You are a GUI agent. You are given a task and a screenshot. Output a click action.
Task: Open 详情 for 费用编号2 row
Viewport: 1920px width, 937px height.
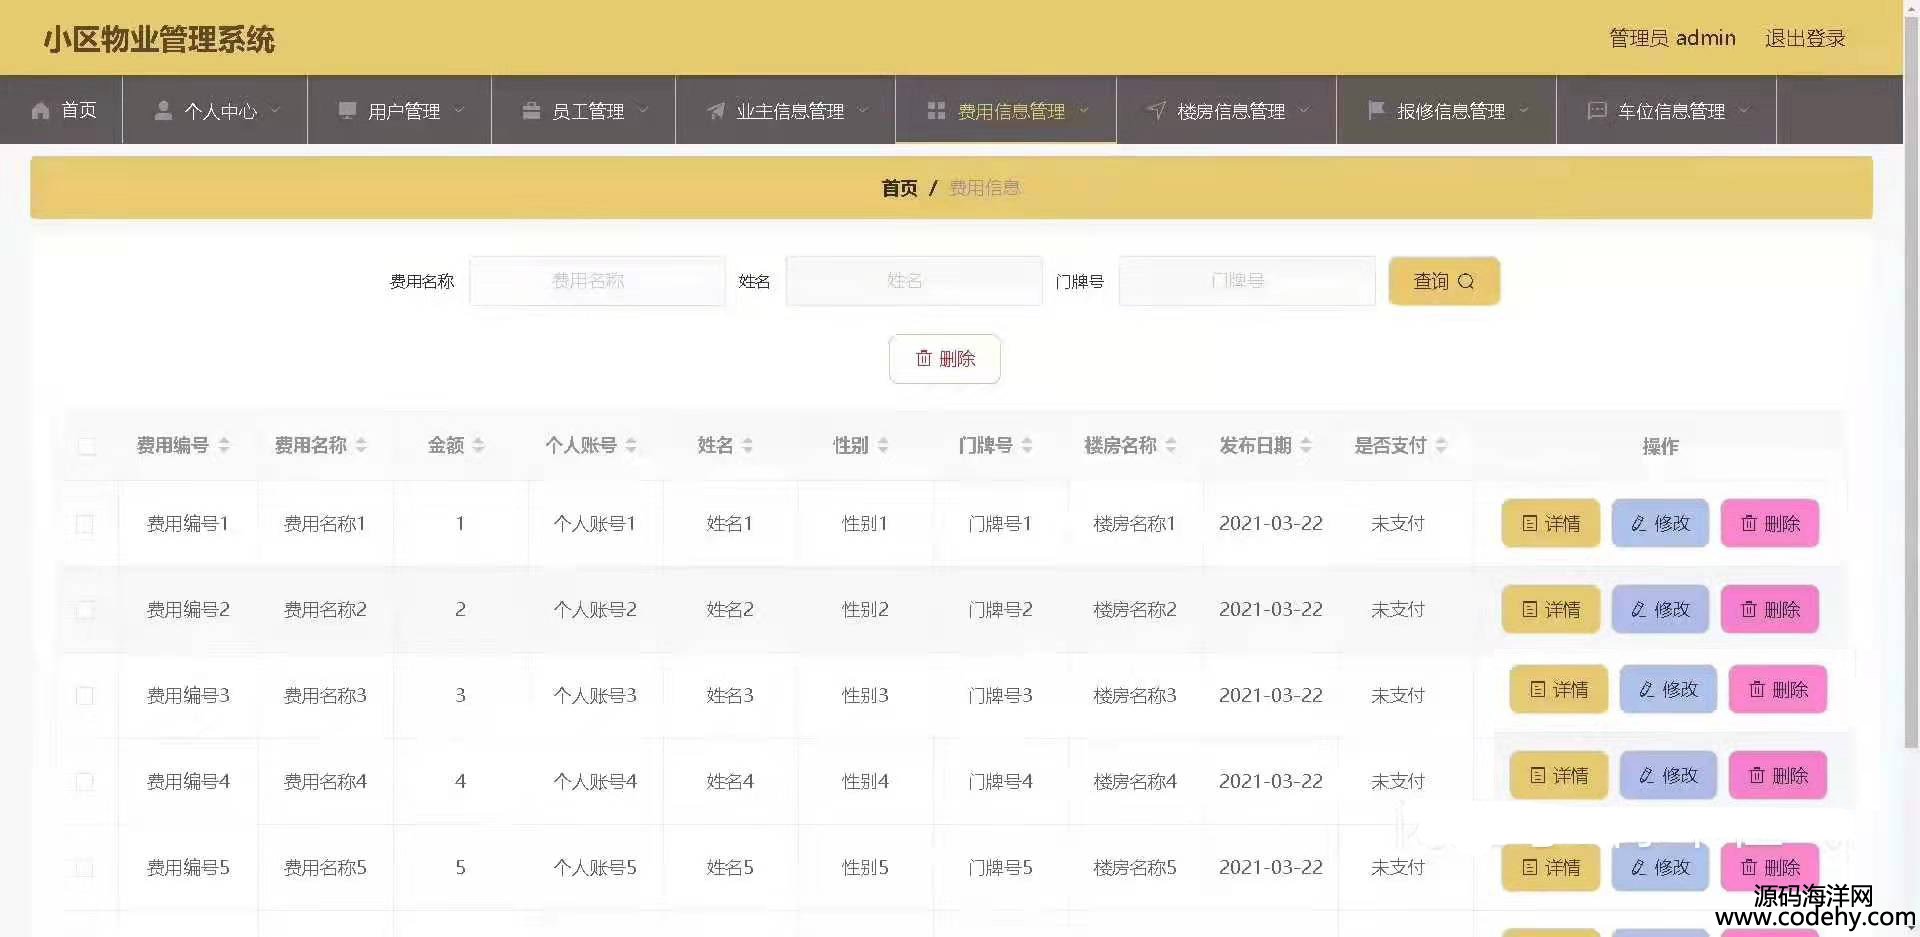1550,610
